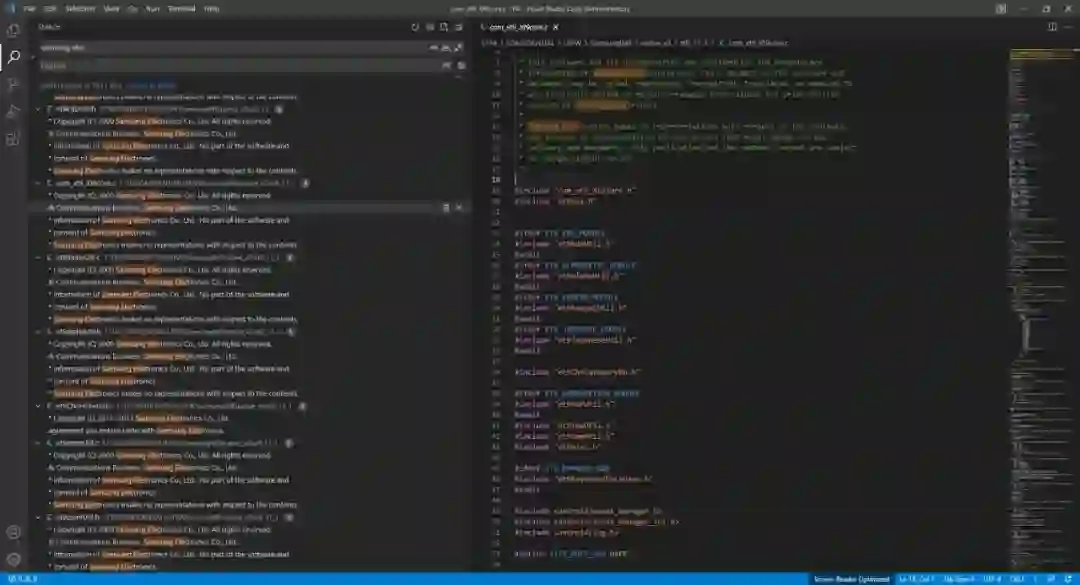Click the Tab Size indicator in status bar
This screenshot has height=585, width=1080.
[x=958, y=579]
